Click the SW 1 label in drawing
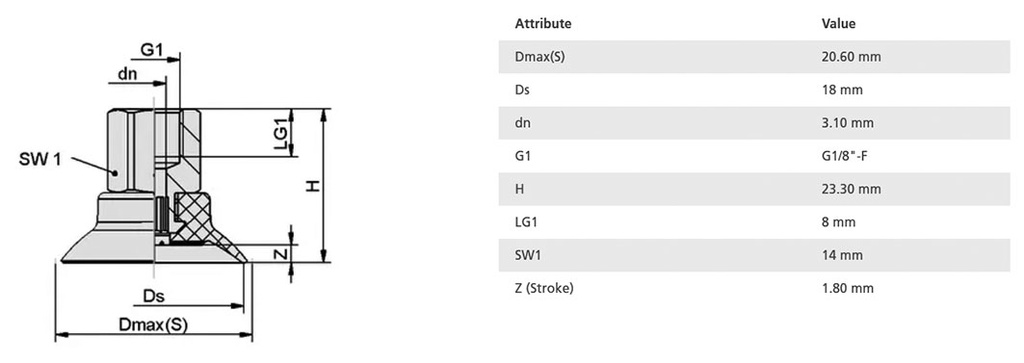The height and width of the screenshot is (363, 1024). point(40,158)
